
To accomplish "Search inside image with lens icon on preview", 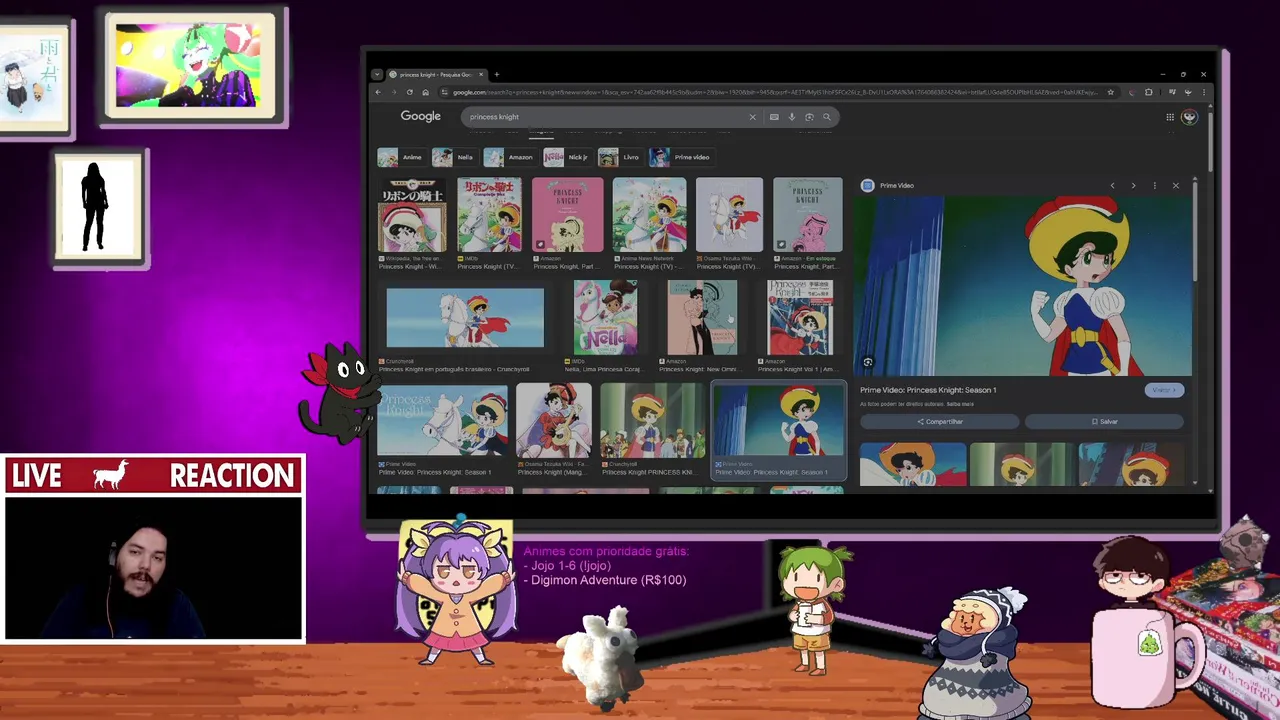I will coord(868,362).
